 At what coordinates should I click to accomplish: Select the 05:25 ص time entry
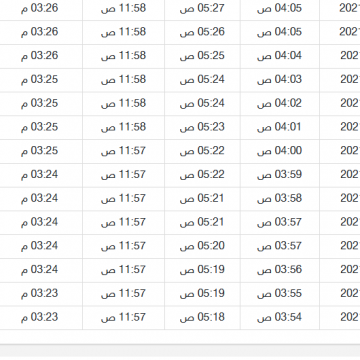click(x=202, y=56)
